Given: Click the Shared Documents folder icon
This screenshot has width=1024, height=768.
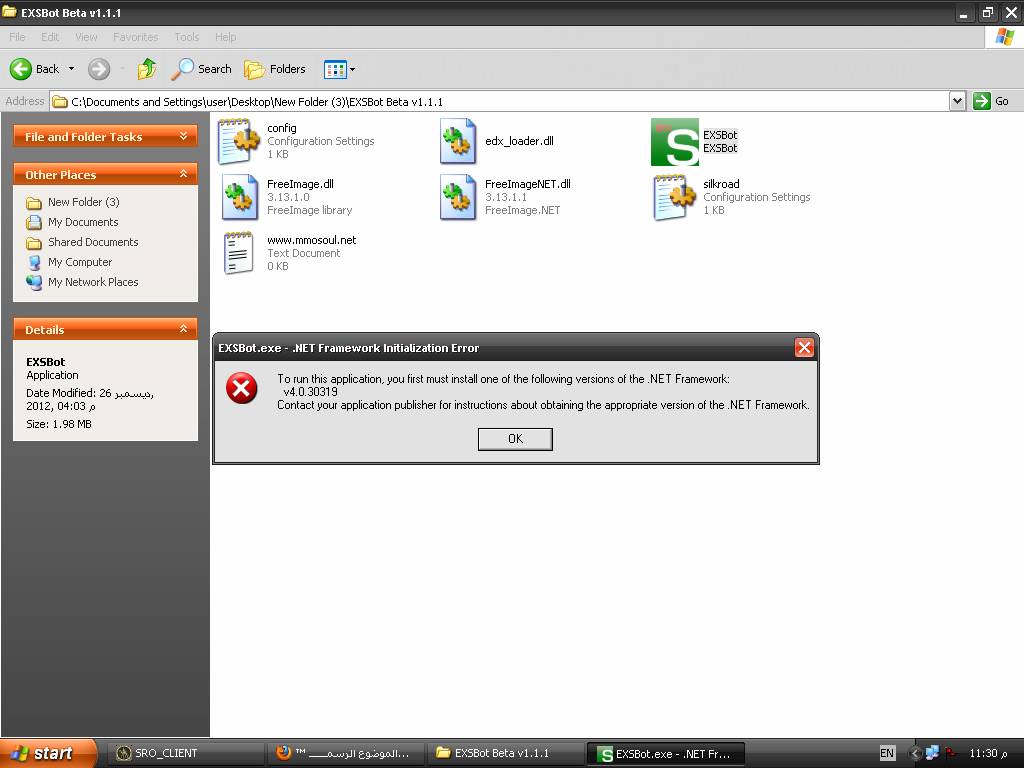Looking at the screenshot, I should pyautogui.click(x=34, y=243).
